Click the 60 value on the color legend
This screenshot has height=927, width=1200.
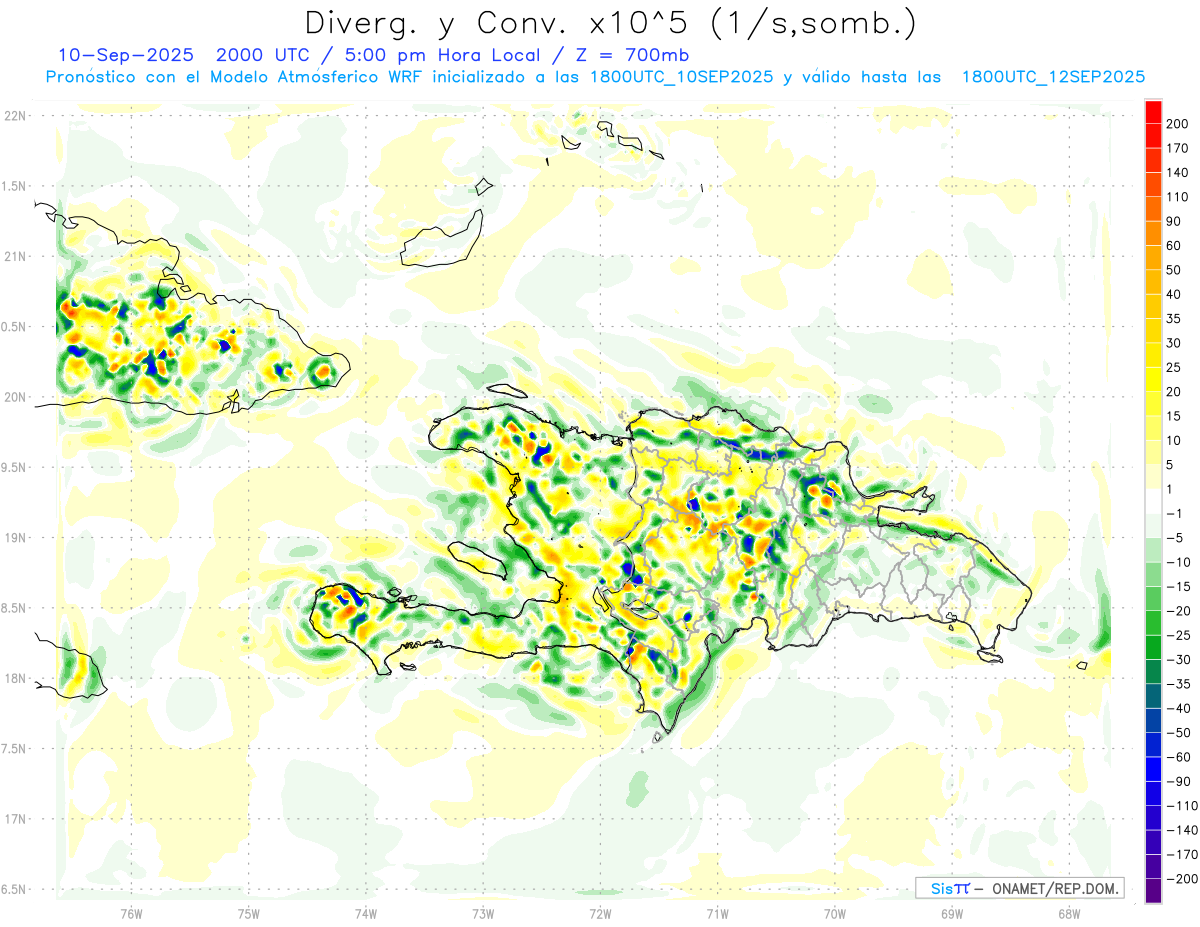[x=1174, y=245]
